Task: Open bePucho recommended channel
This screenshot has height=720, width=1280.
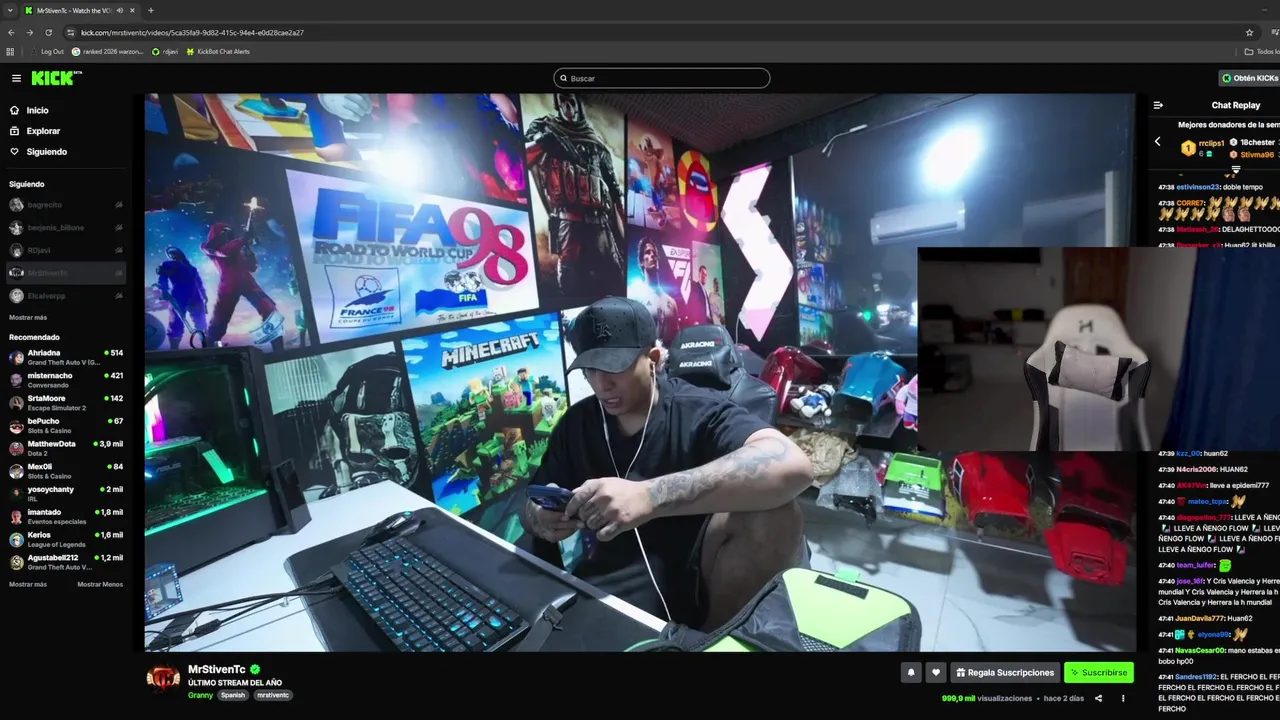Action: (x=65, y=425)
